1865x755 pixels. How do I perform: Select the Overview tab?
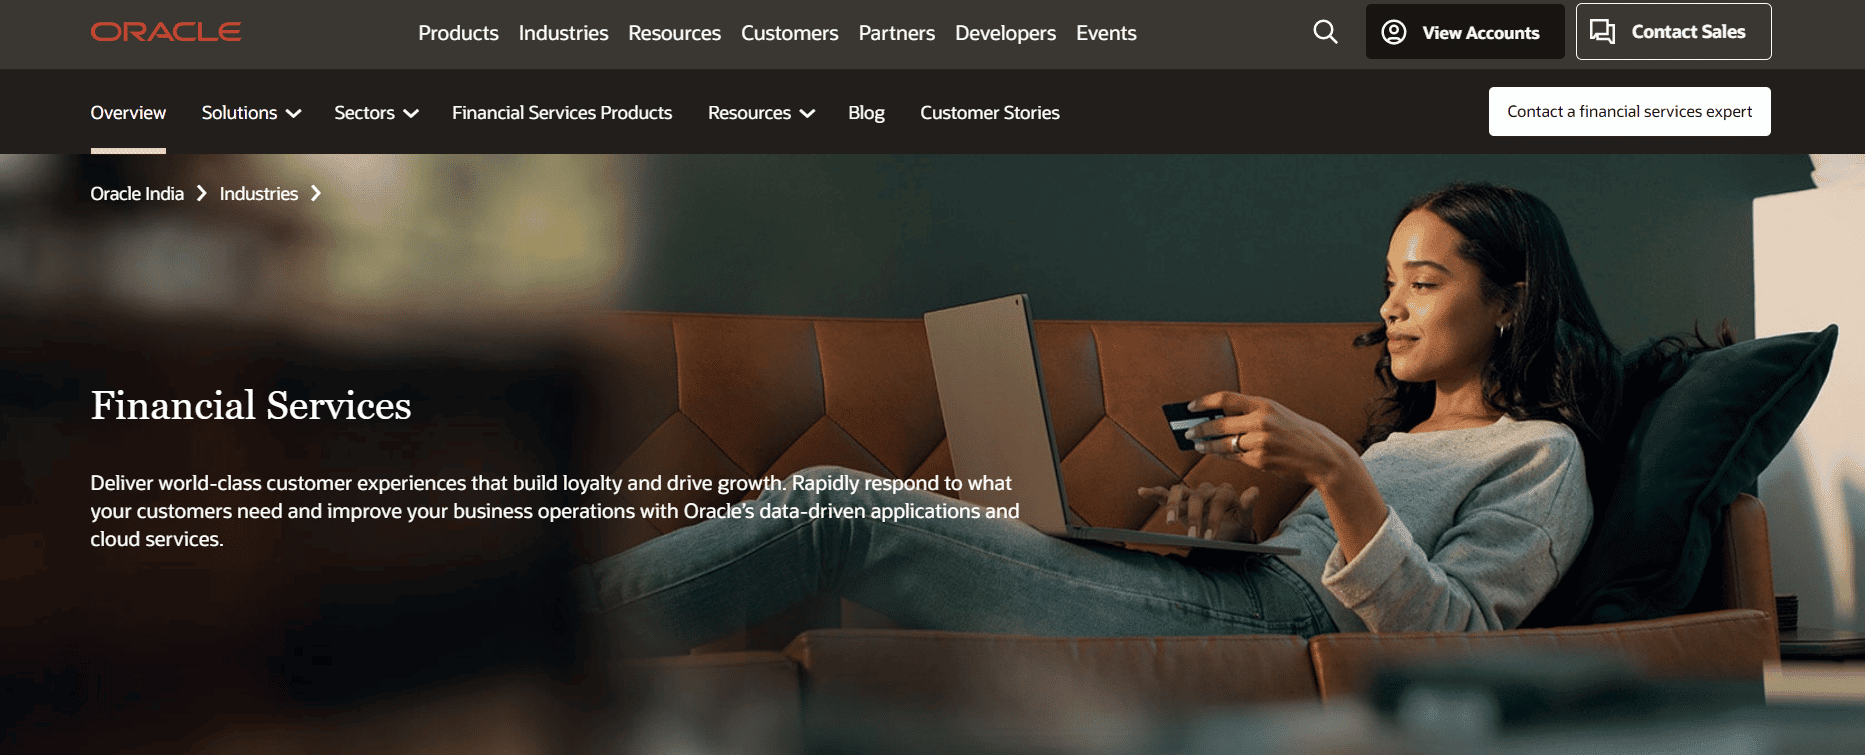128,113
